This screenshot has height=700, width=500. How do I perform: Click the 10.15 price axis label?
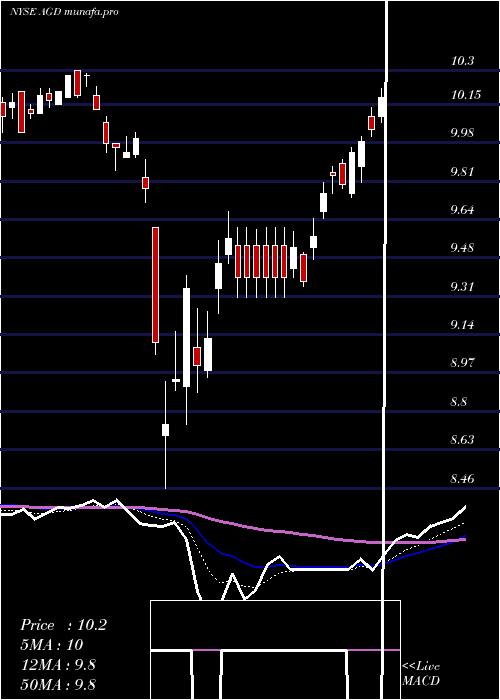[466, 95]
